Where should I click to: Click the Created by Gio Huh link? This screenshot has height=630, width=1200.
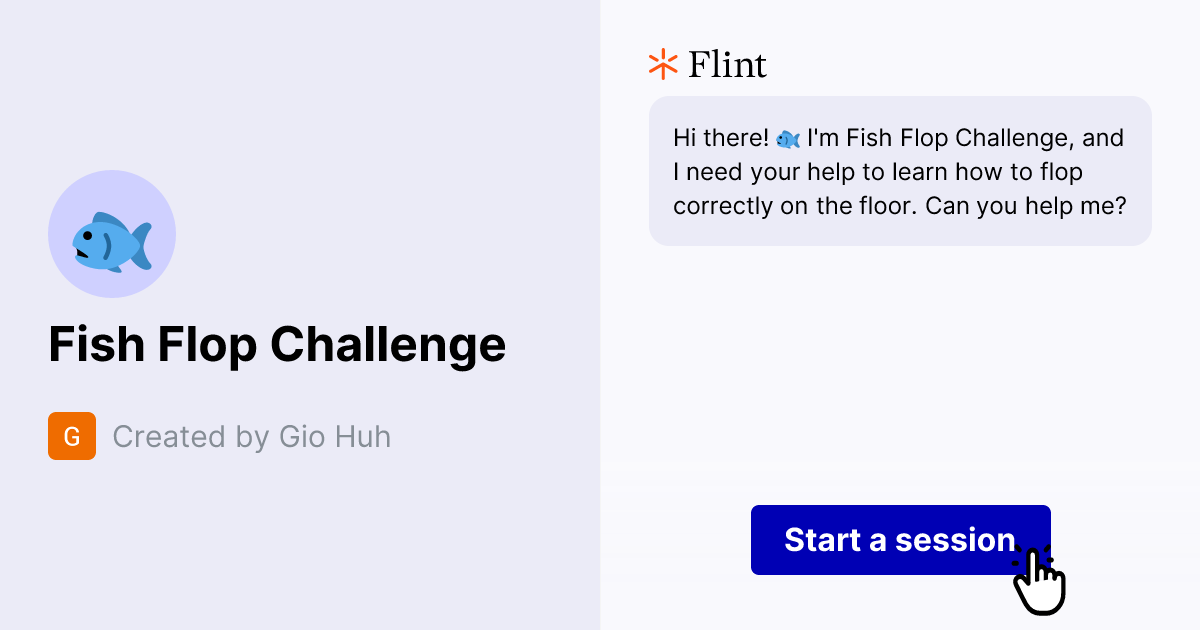pyautogui.click(x=251, y=436)
